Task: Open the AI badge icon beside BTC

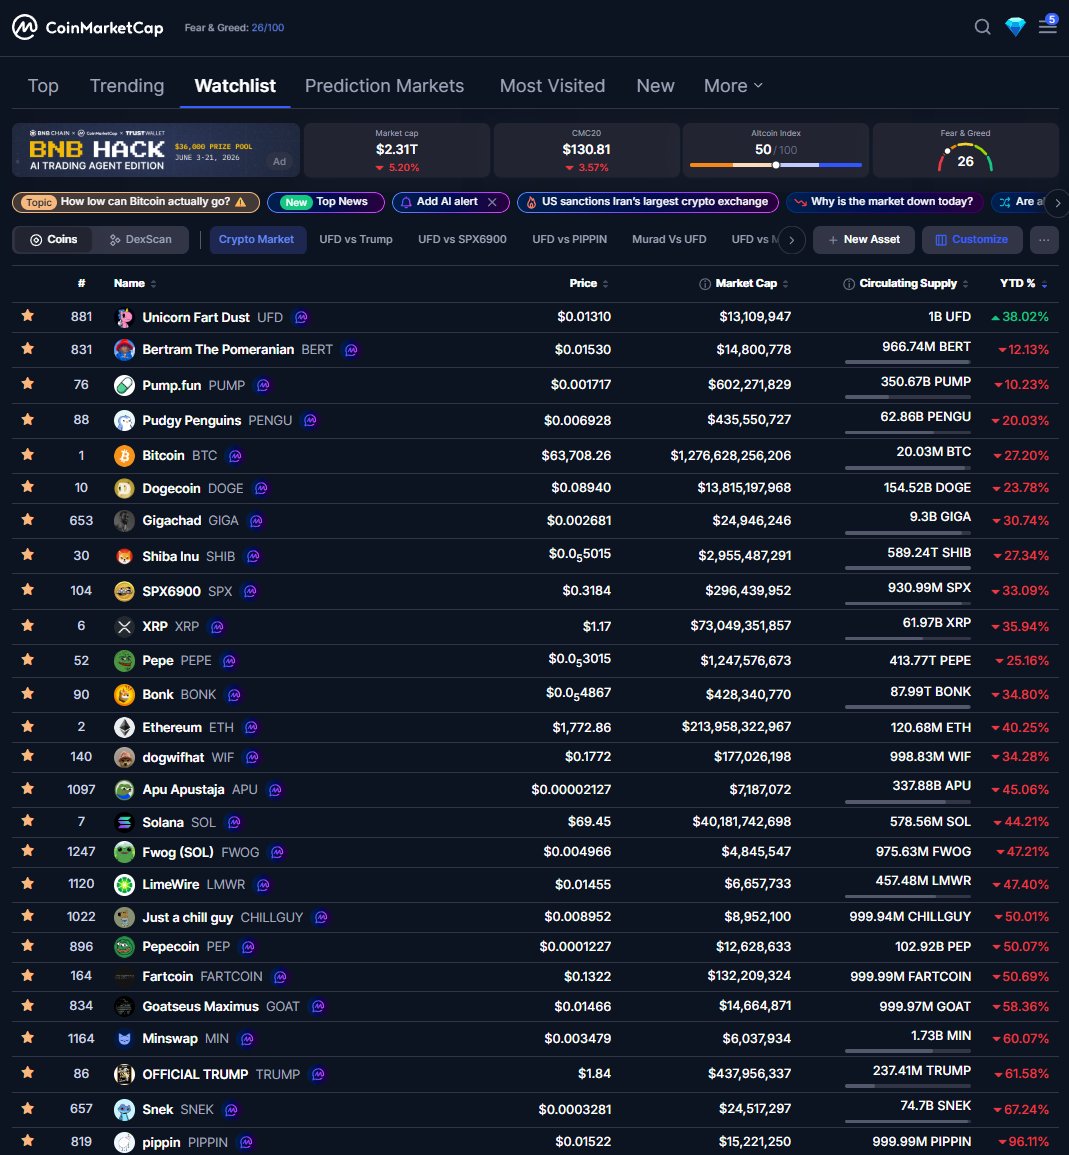Action: [x=235, y=456]
